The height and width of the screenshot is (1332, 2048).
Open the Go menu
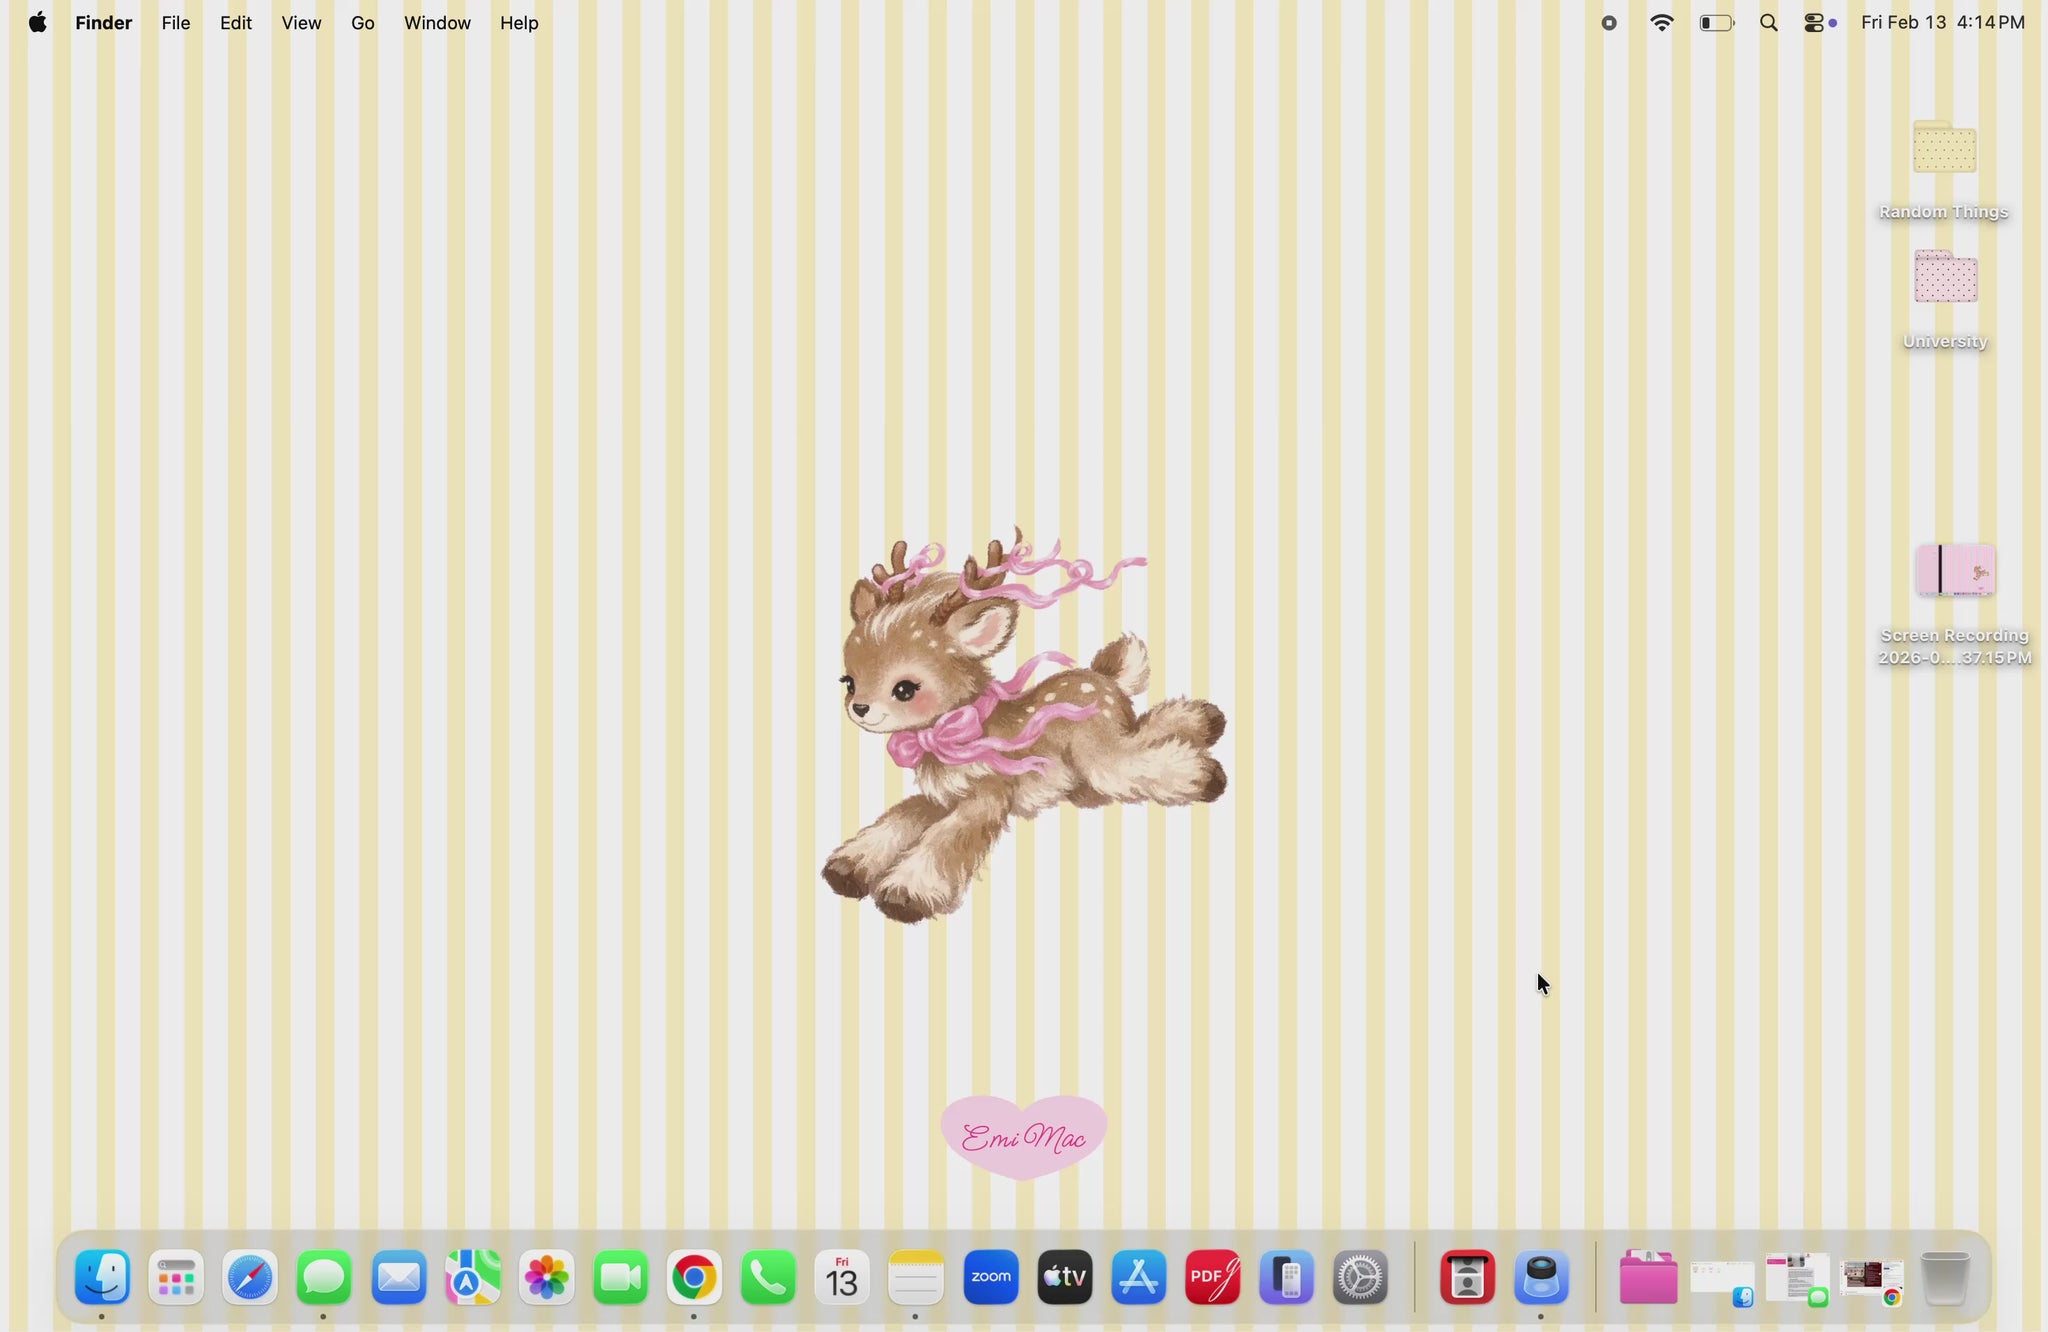tap(363, 23)
